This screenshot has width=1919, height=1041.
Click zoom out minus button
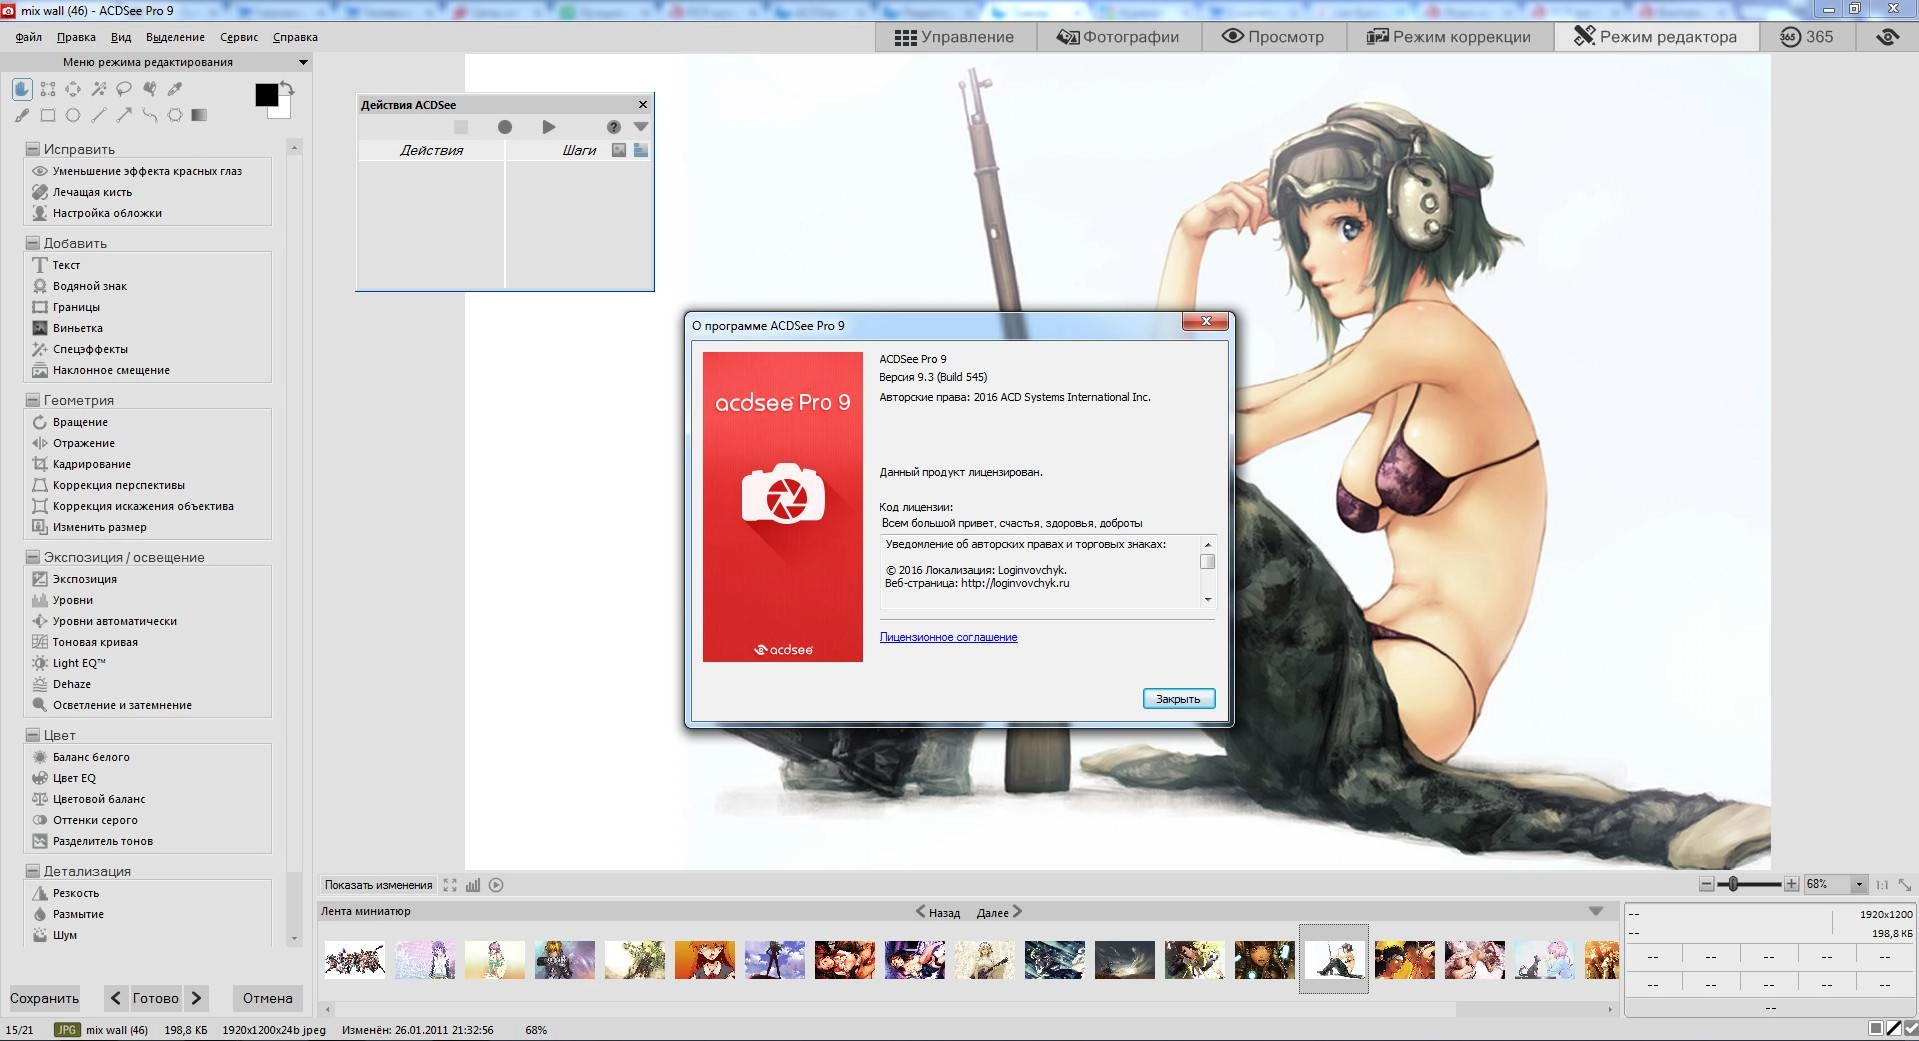[x=1707, y=884]
